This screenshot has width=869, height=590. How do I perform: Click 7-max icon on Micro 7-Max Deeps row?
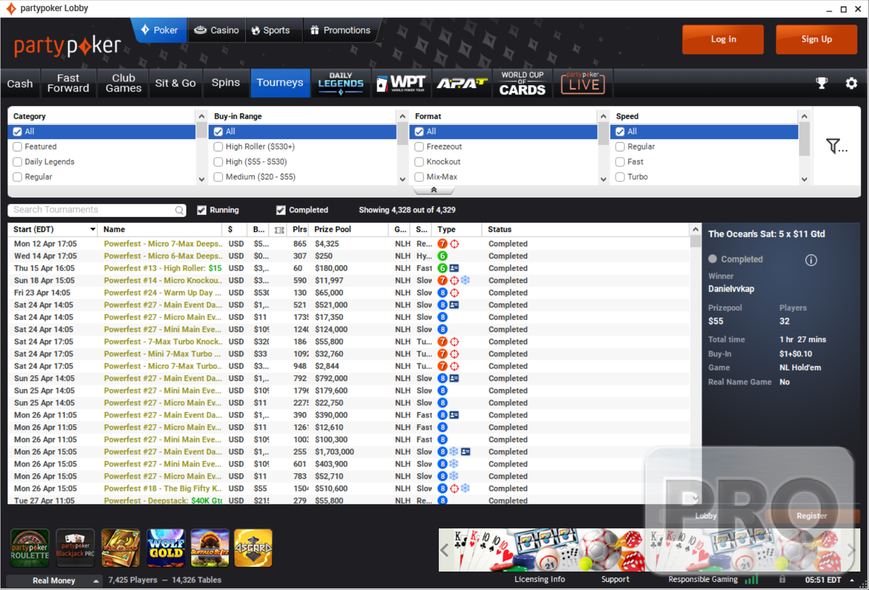point(442,244)
